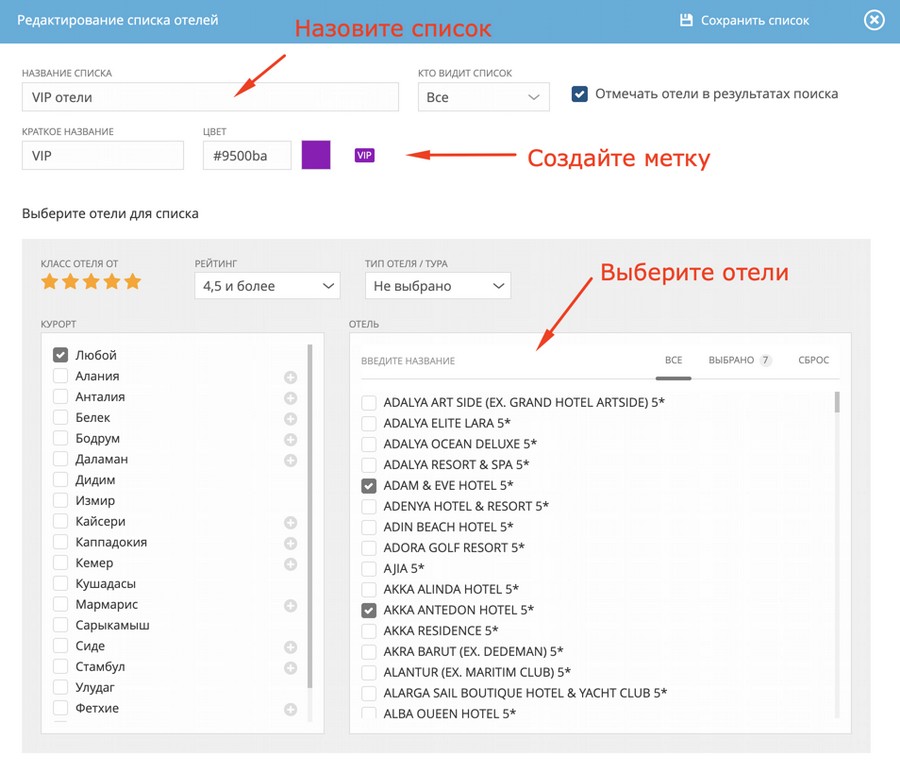Viewport: 900px width, 774px height.
Task: Expand the Анталия resort plus icon
Action: click(x=290, y=398)
